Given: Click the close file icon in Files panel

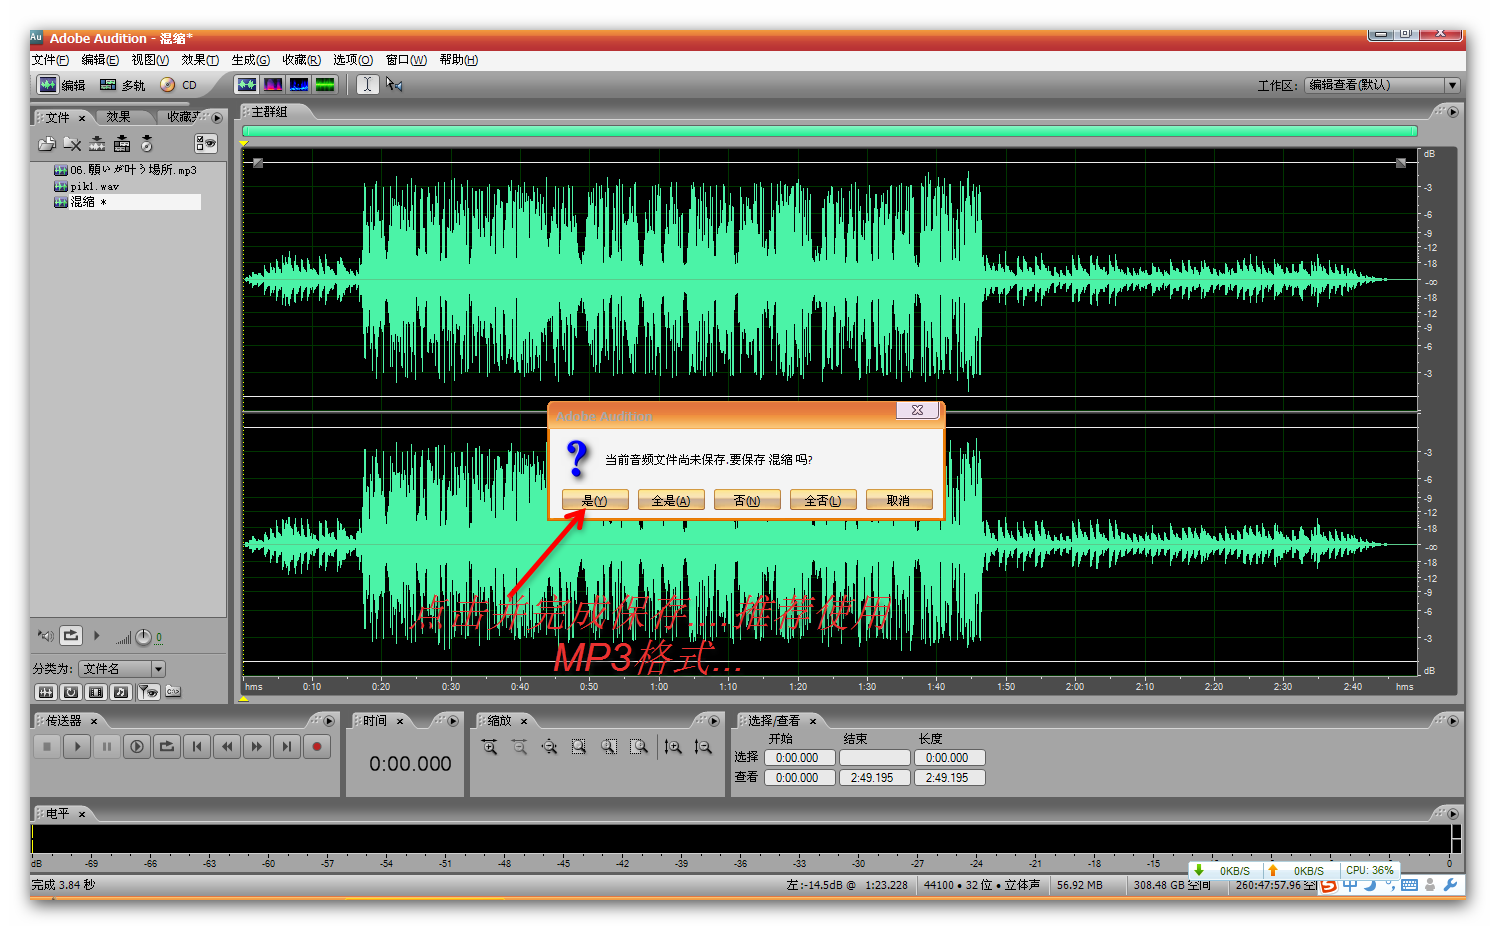Looking at the screenshot, I should click(72, 144).
